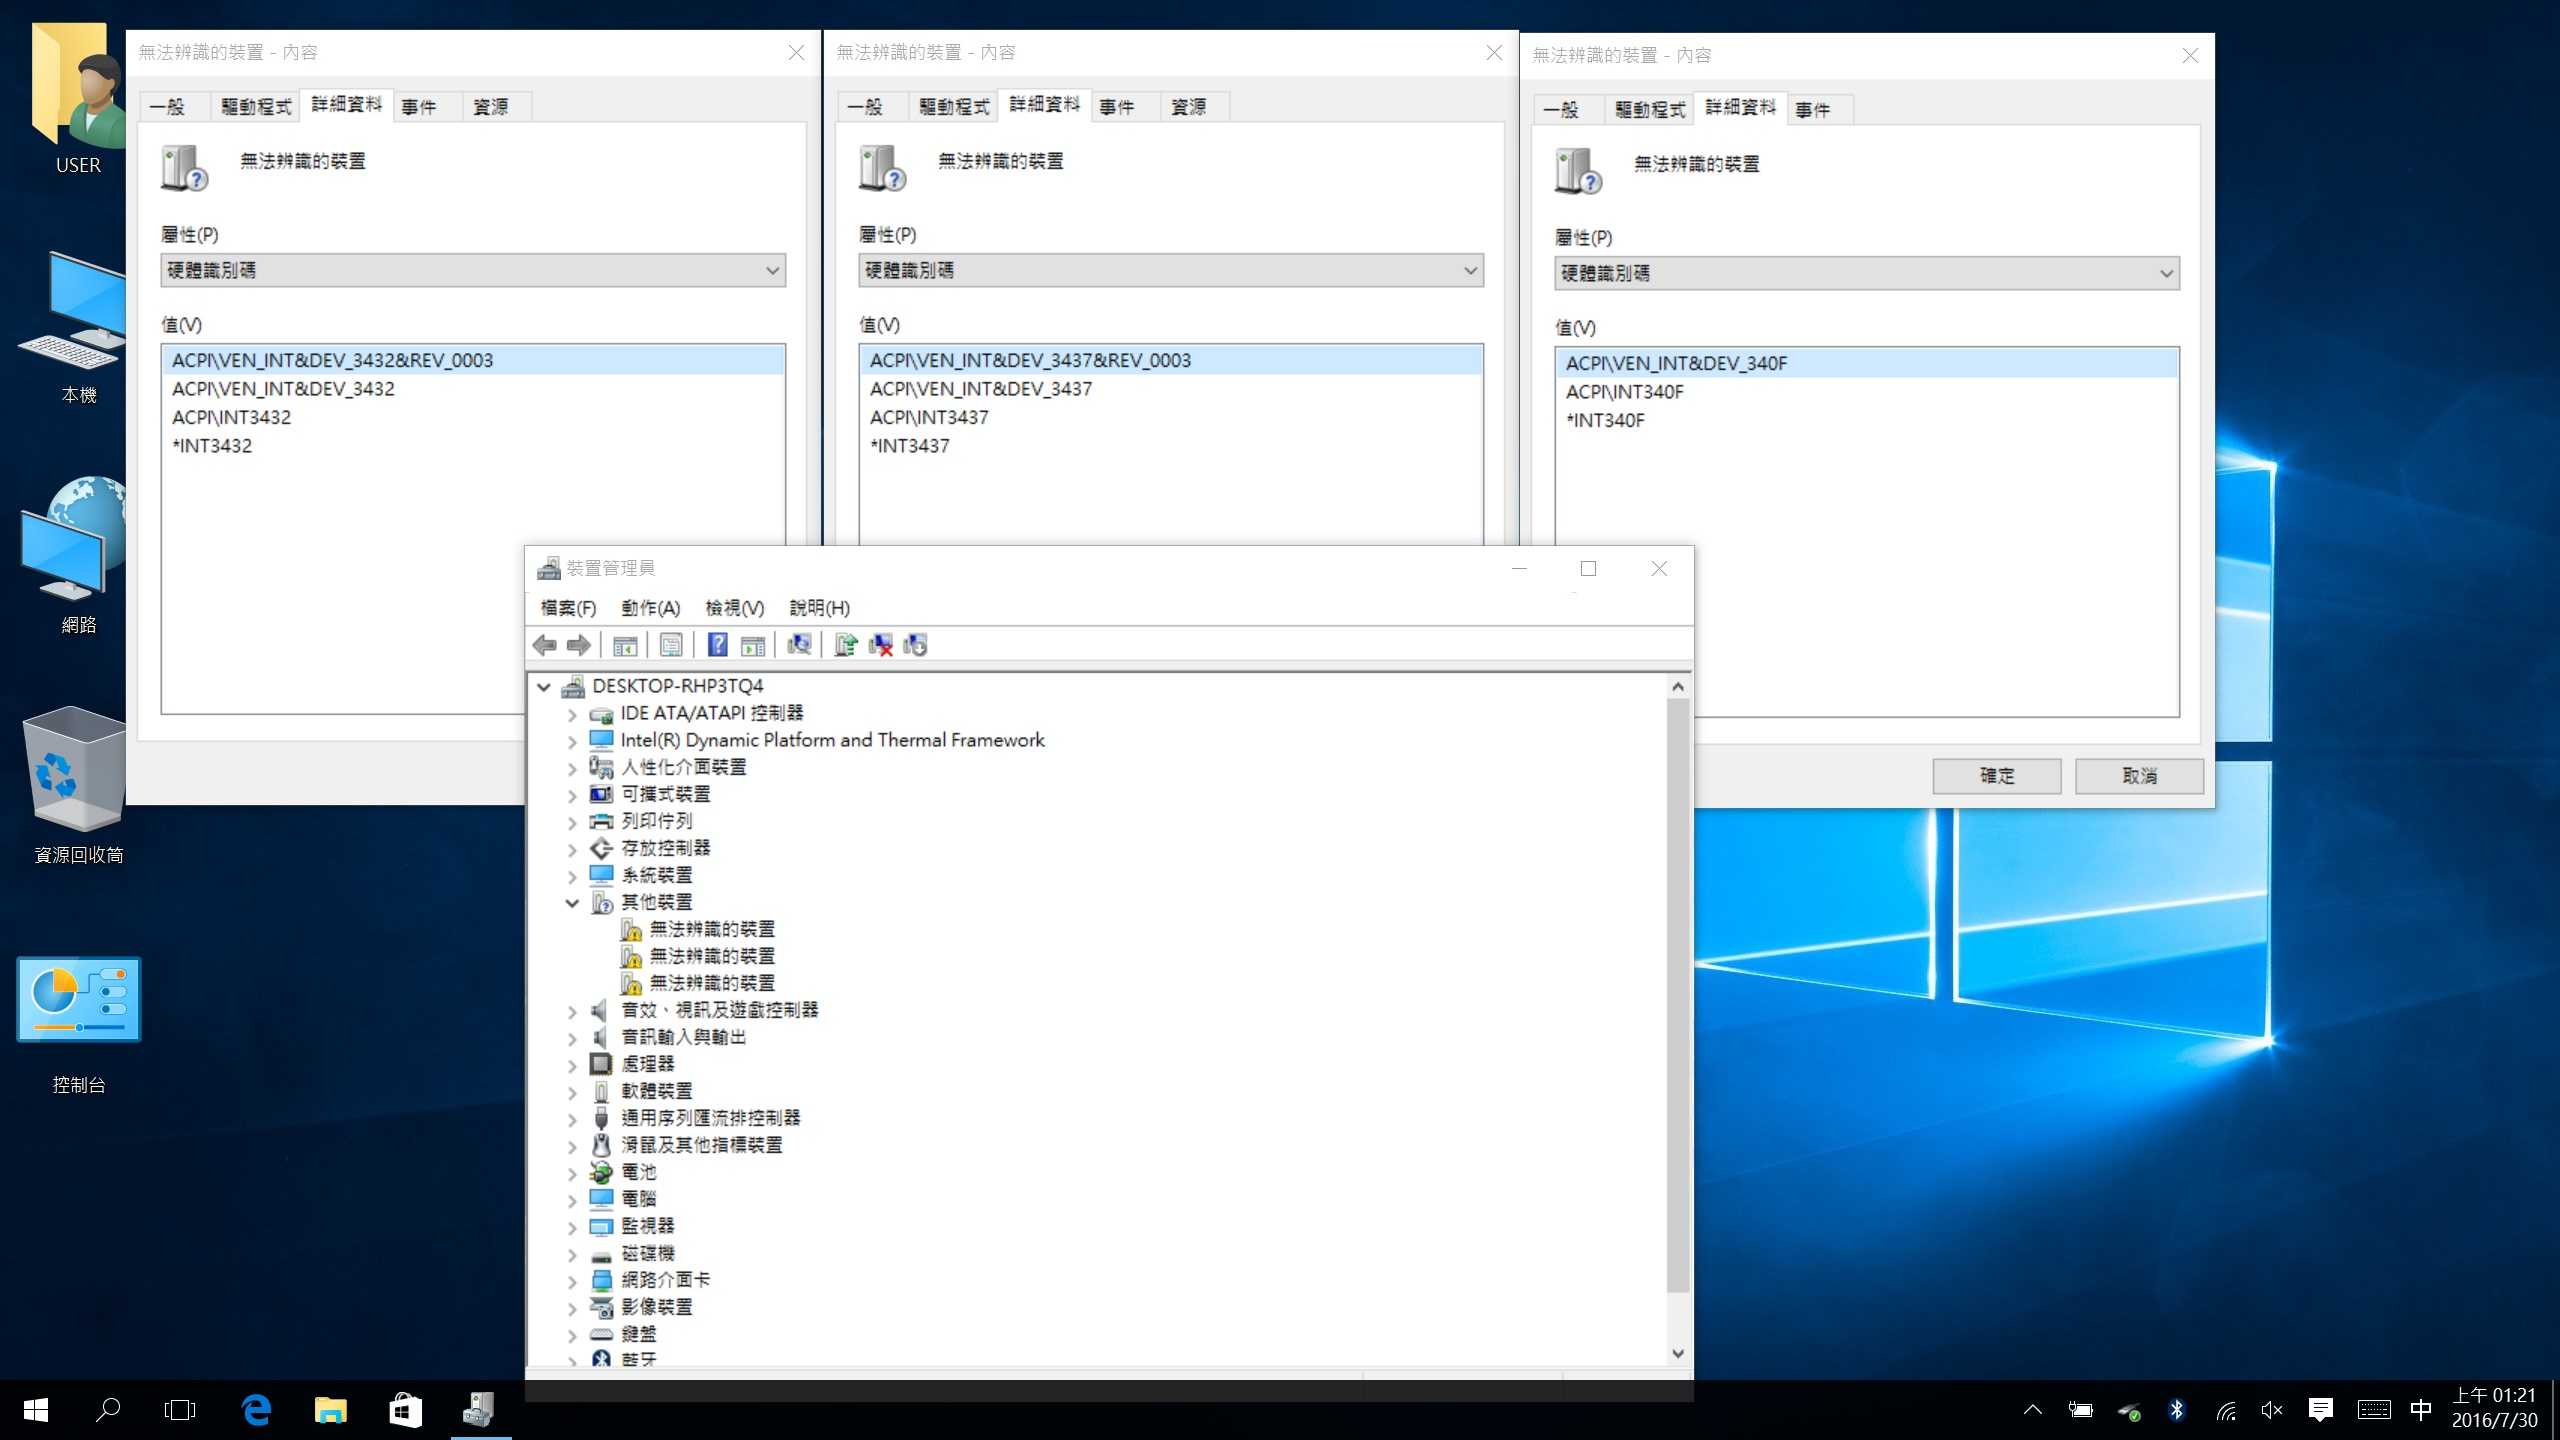Select the USER folder desktop icon
This screenshot has height=1440, width=2560.
(78, 100)
